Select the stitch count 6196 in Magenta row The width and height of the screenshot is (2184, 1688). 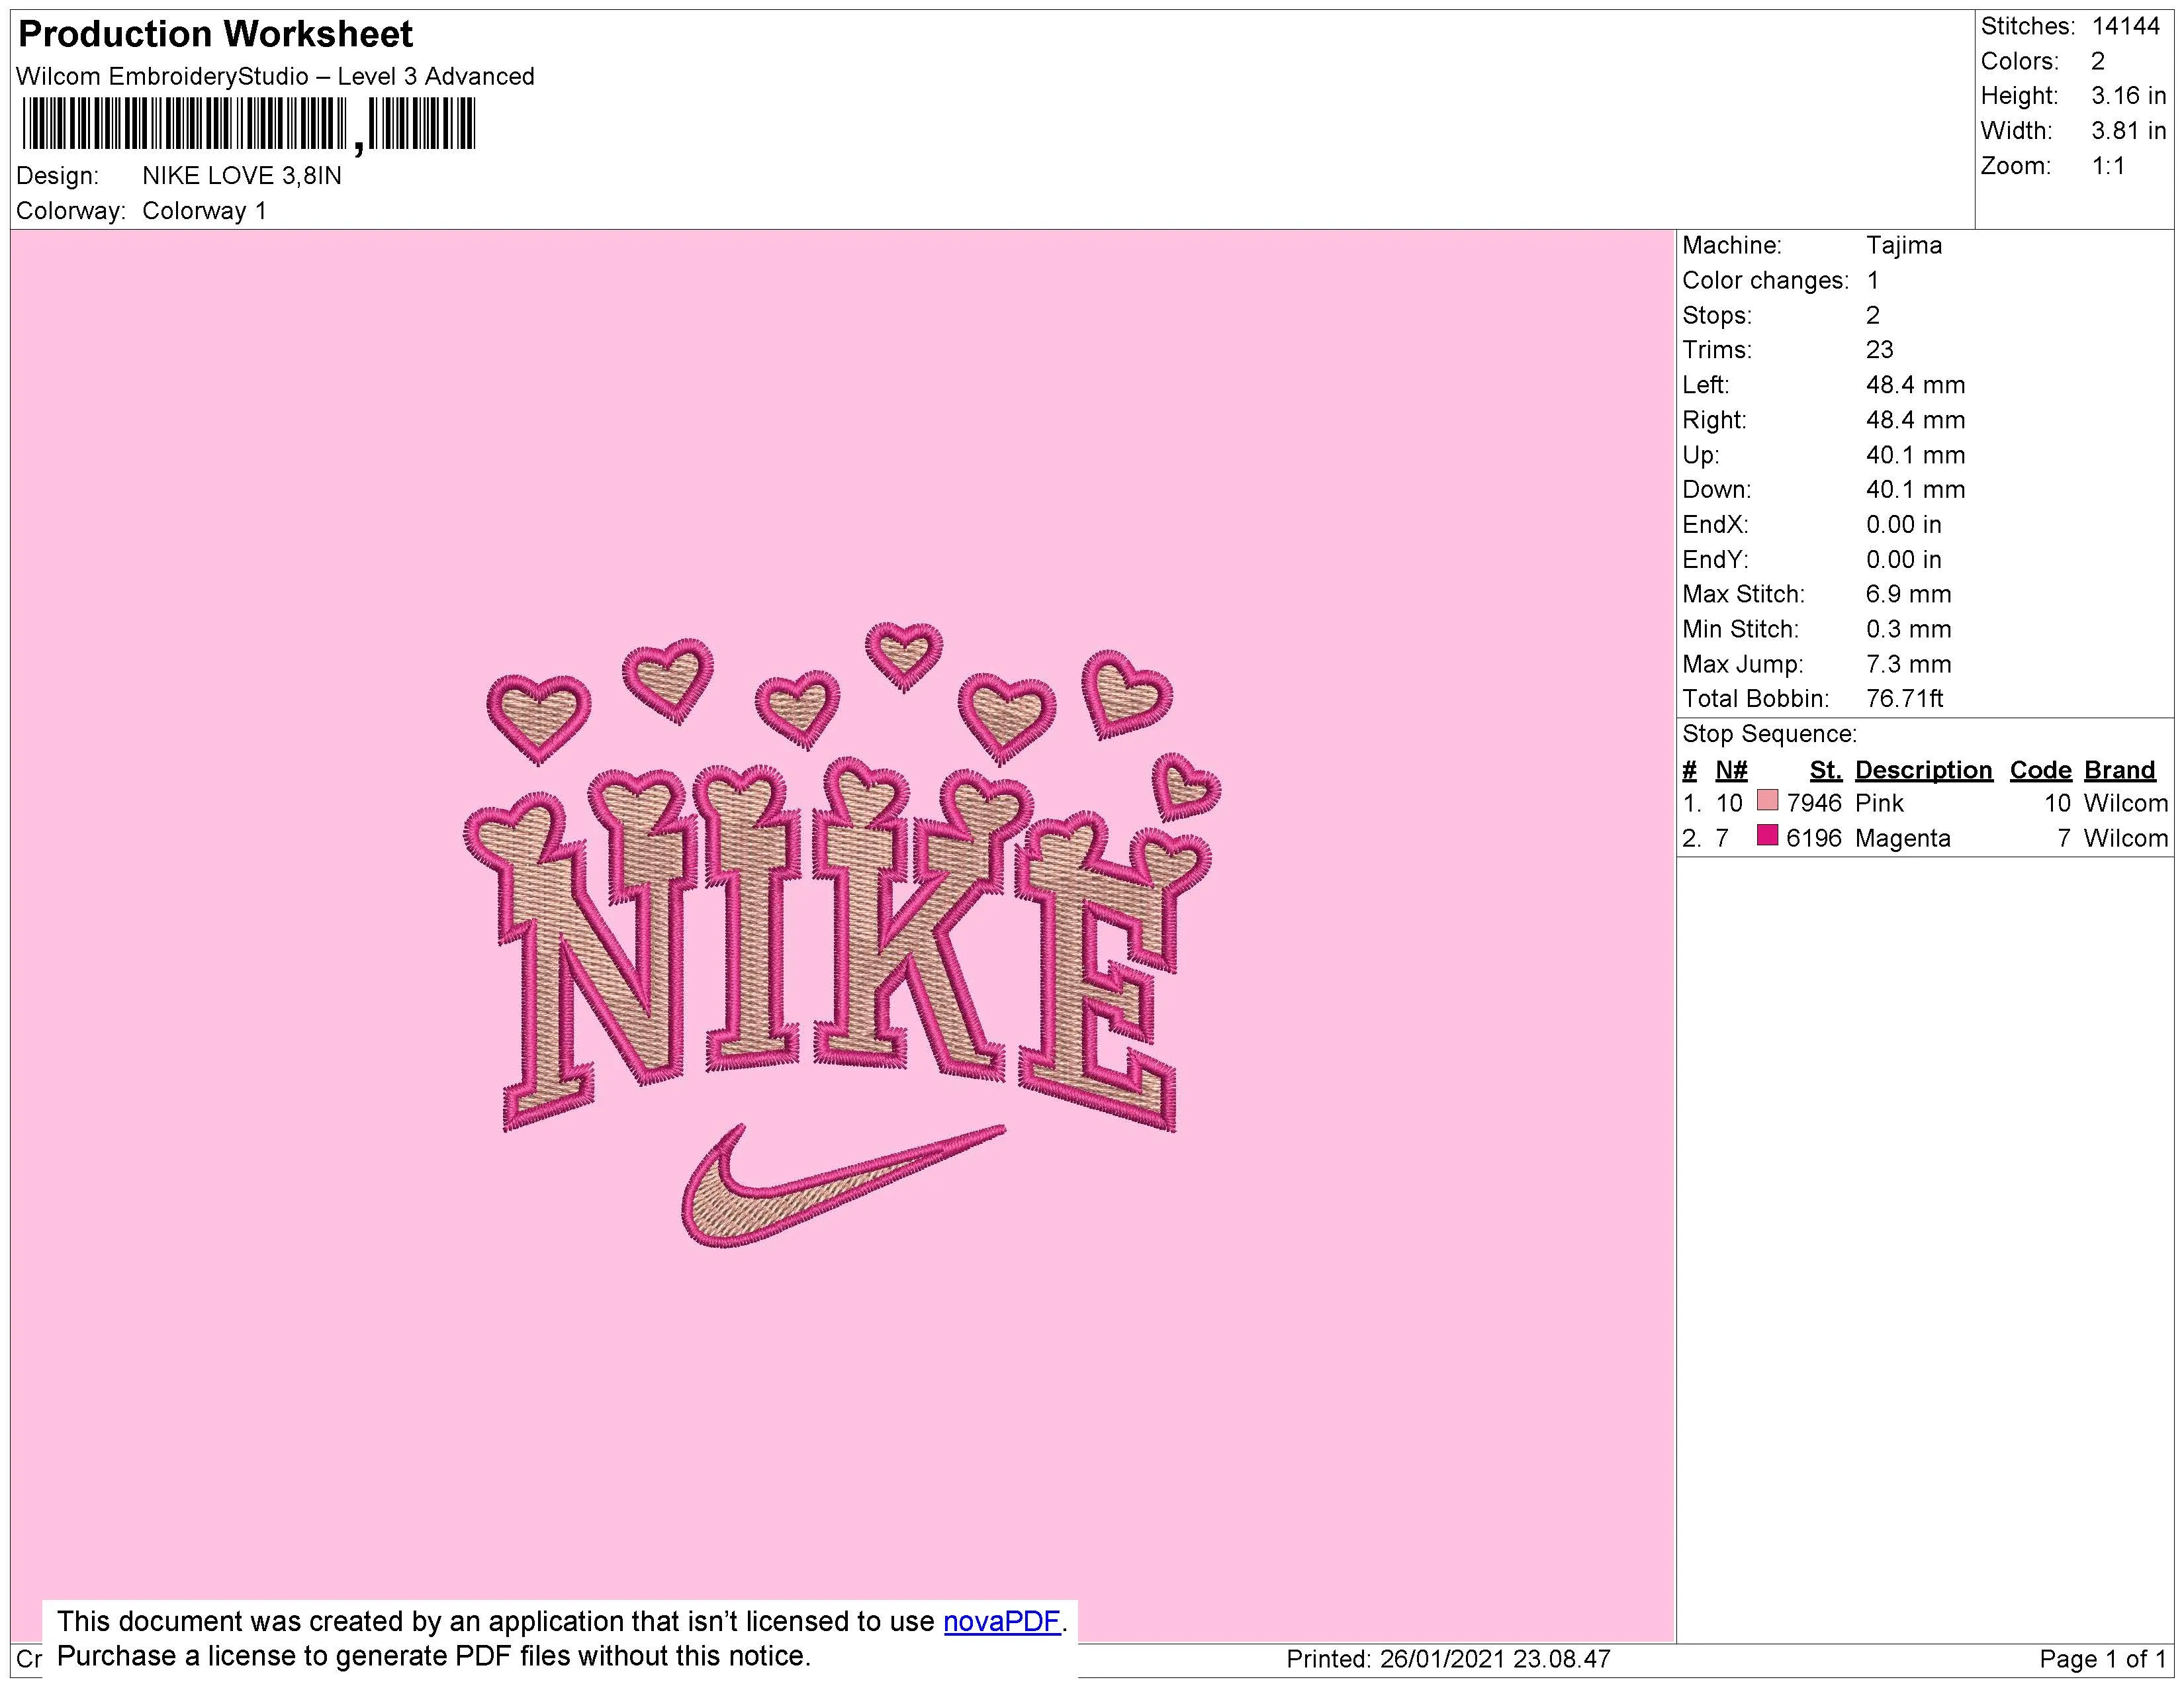1813,838
